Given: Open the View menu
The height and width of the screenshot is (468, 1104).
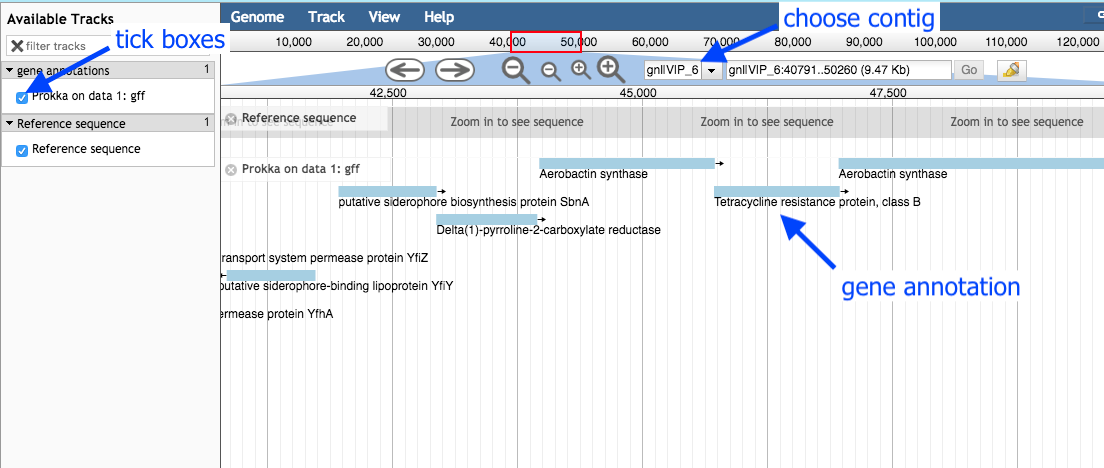Looking at the screenshot, I should click(384, 17).
